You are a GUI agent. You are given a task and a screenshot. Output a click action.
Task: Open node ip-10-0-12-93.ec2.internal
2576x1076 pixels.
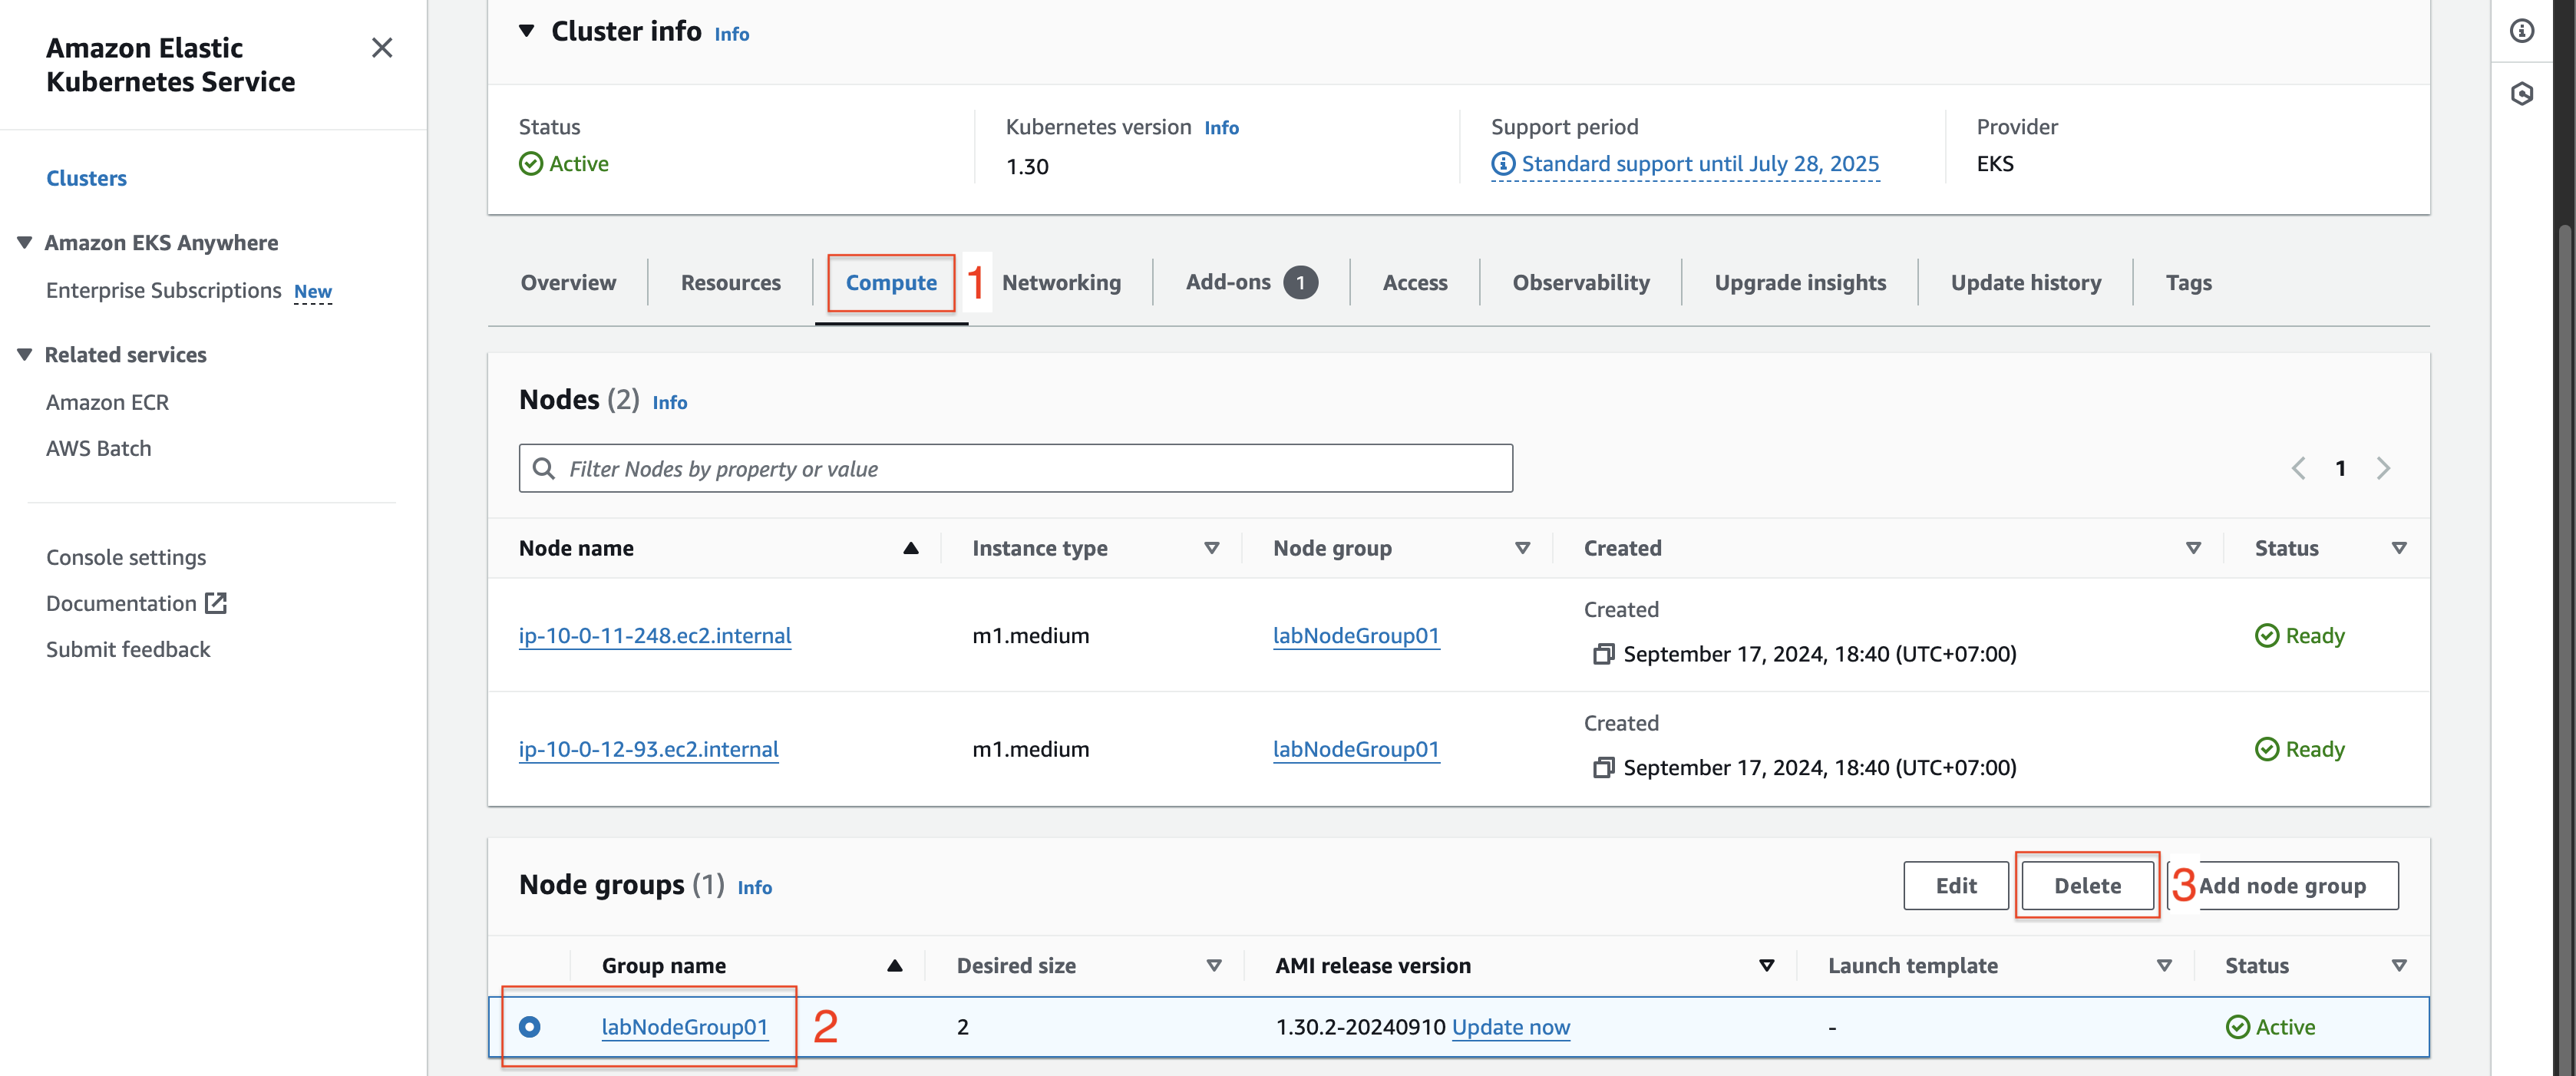[648, 749]
